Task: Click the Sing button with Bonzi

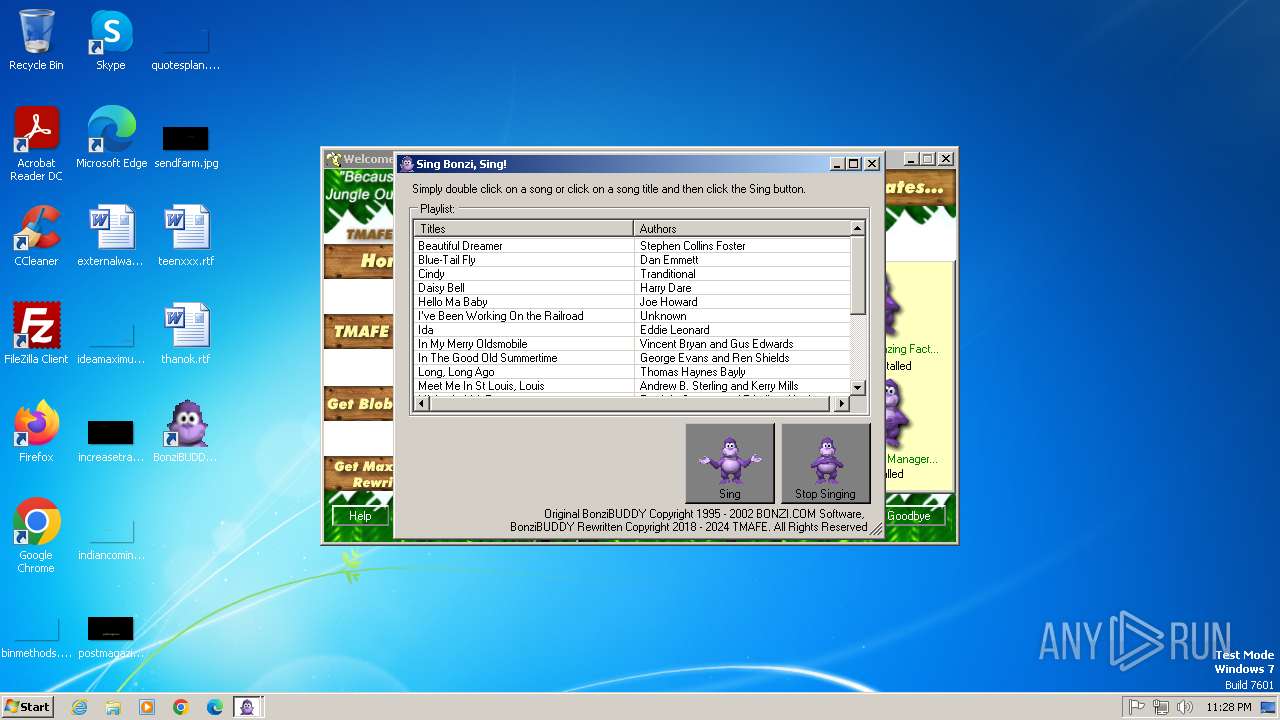Action: (x=730, y=463)
